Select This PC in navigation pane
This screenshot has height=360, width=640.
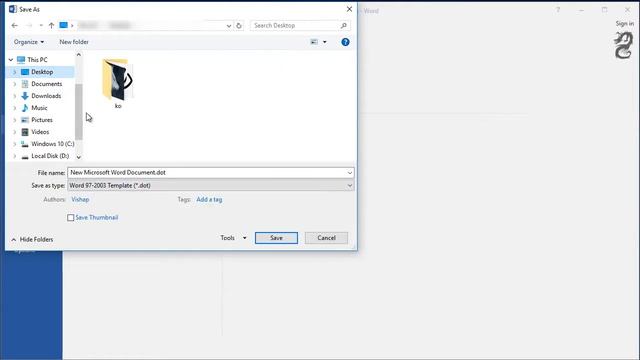click(37, 60)
